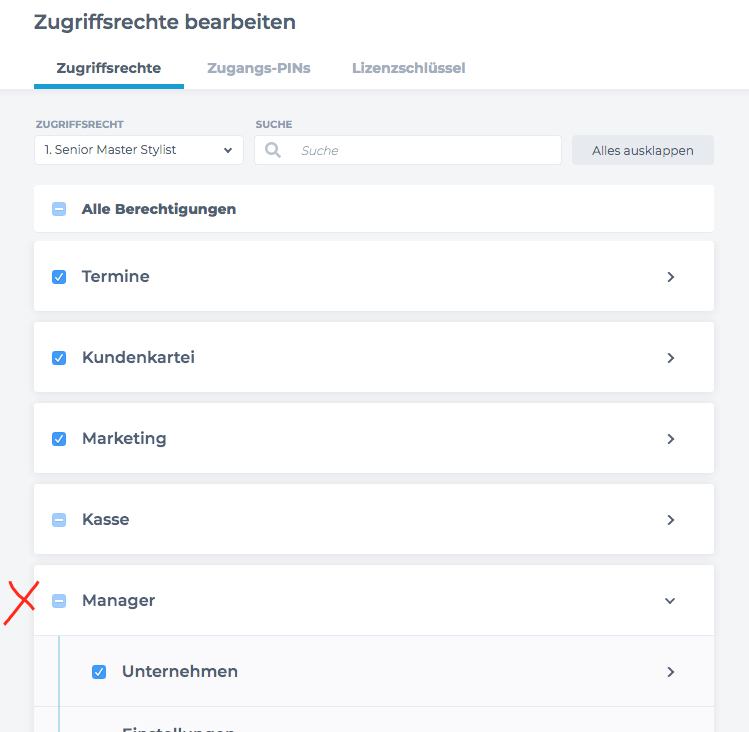Click the Alles ausklappen button
Viewport: 749px width, 732px height.
coord(642,150)
